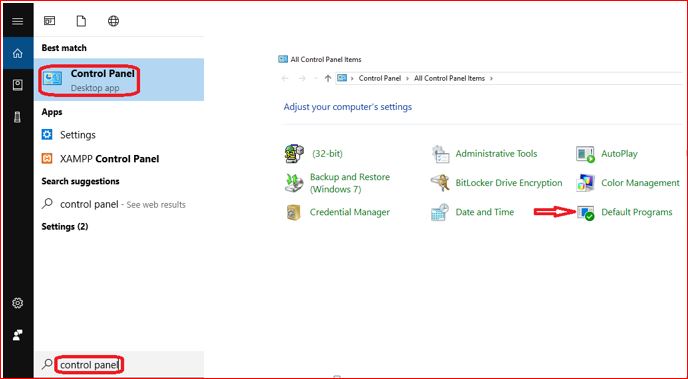Screen dimensions: 688x379
Task: Click the magnifier icon next to web suggestion
Action: pos(47,204)
